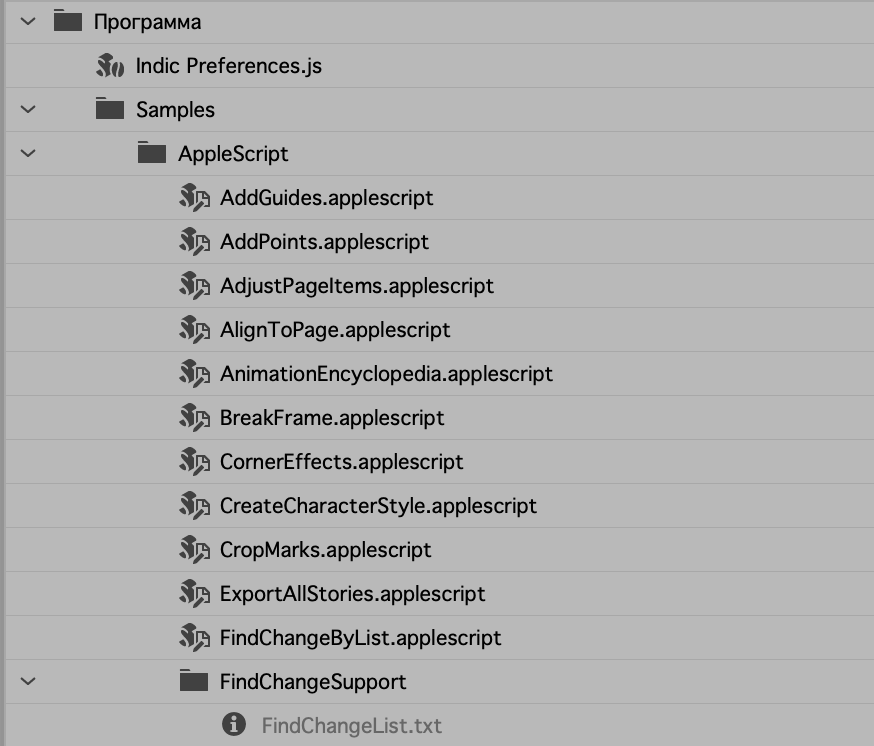Click the Indic Preferences.js script icon
This screenshot has width=874, height=746.
(x=110, y=66)
